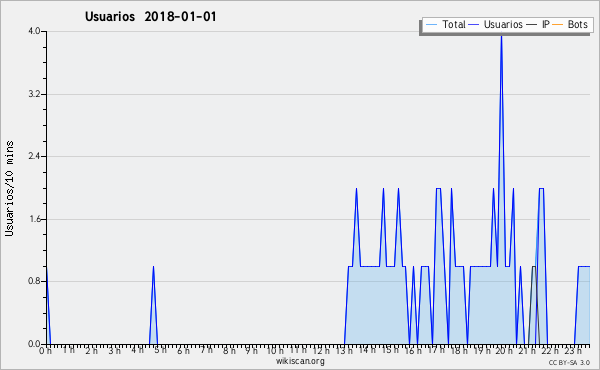Screen dimensions: 600x370
Task: Click the dark blue Usuarios legend line
Action: [x=474, y=25]
